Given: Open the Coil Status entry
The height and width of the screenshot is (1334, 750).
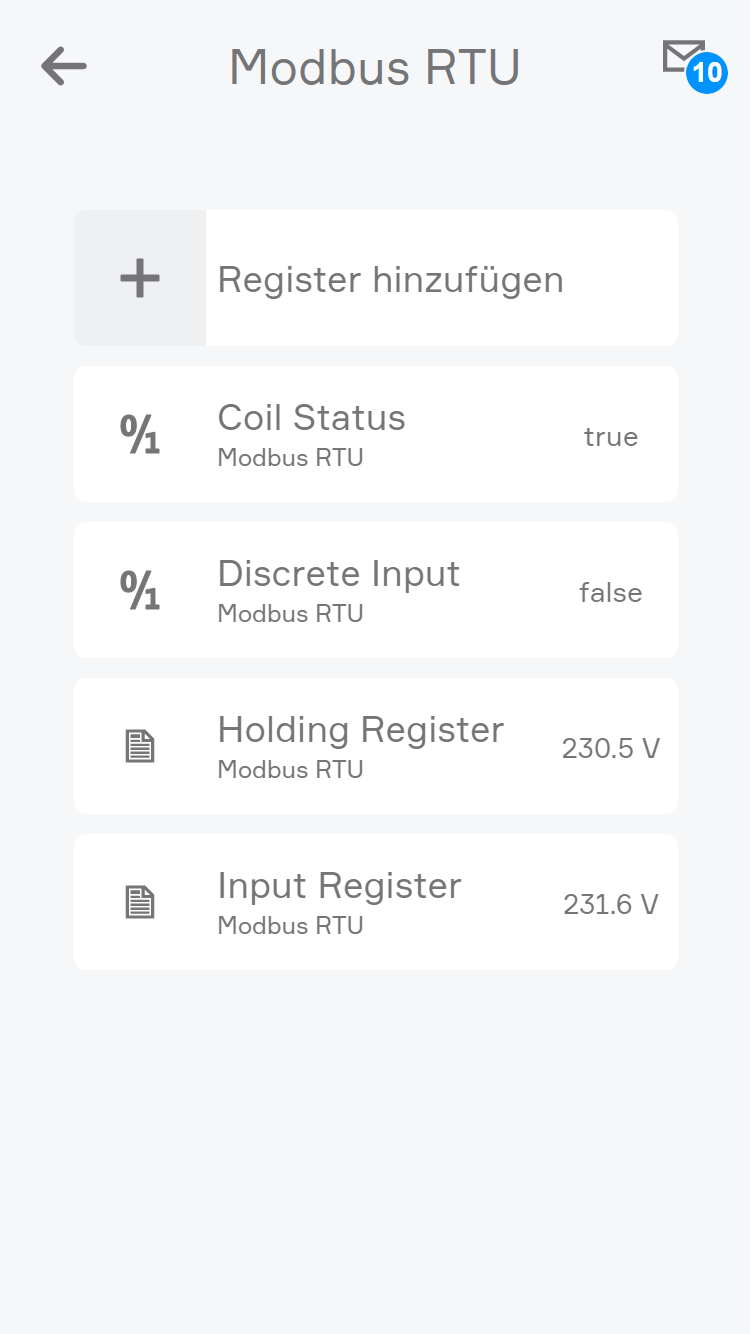Looking at the screenshot, I should [x=311, y=417].
